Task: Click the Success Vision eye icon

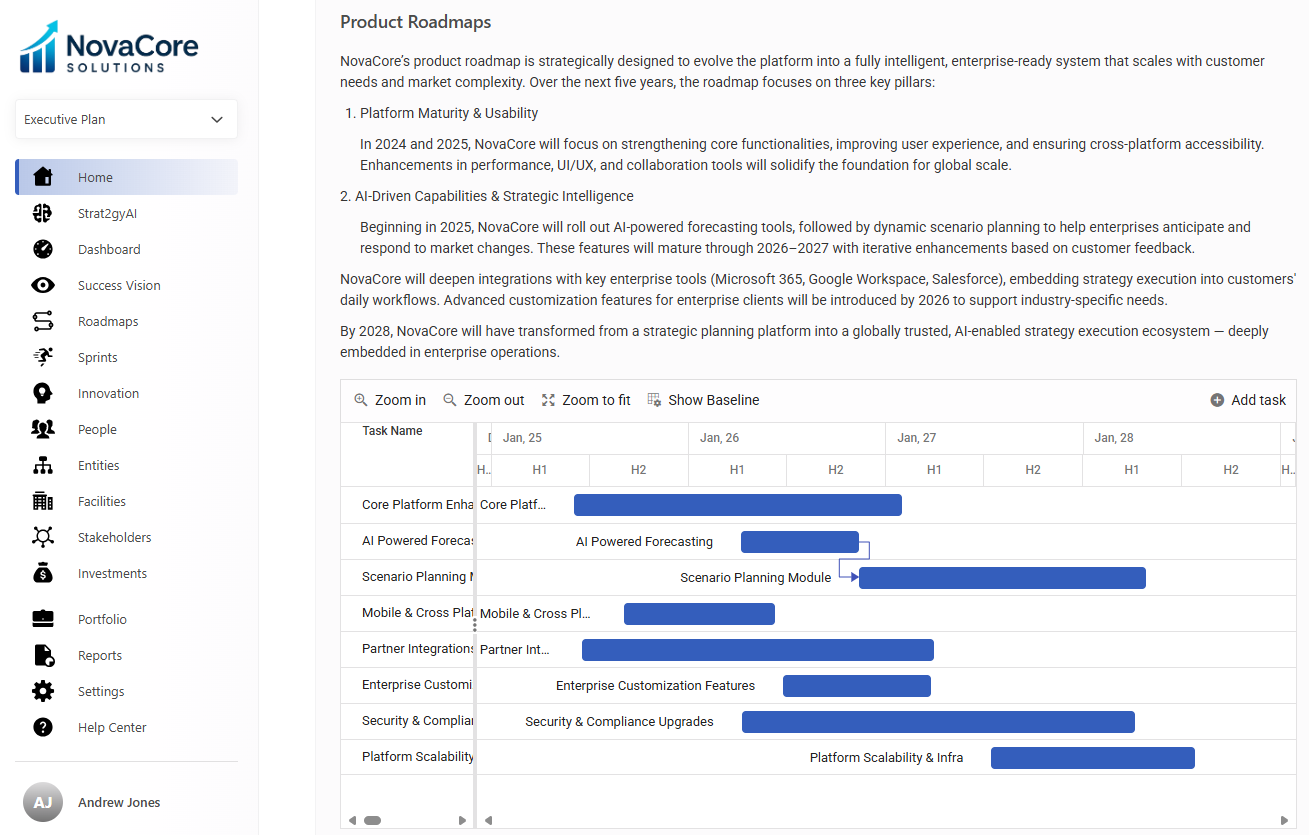Action: coord(42,285)
